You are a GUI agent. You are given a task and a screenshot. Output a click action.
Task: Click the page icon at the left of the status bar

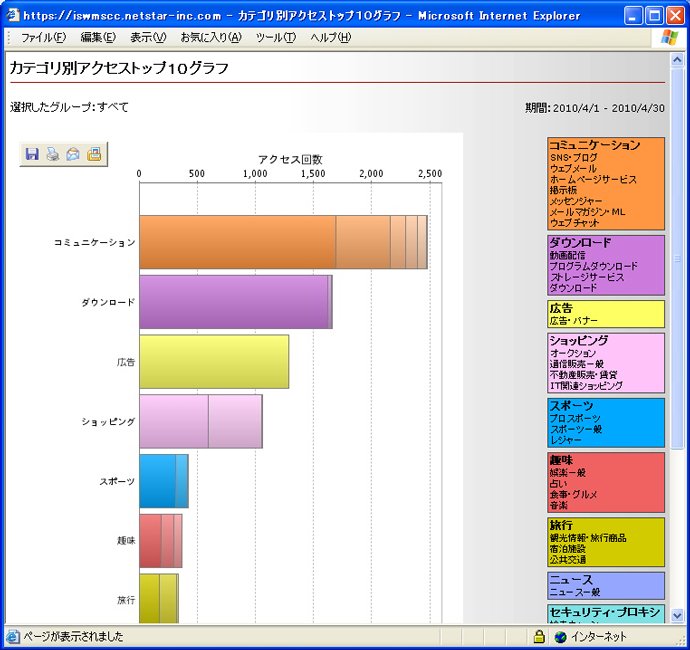tap(13, 636)
